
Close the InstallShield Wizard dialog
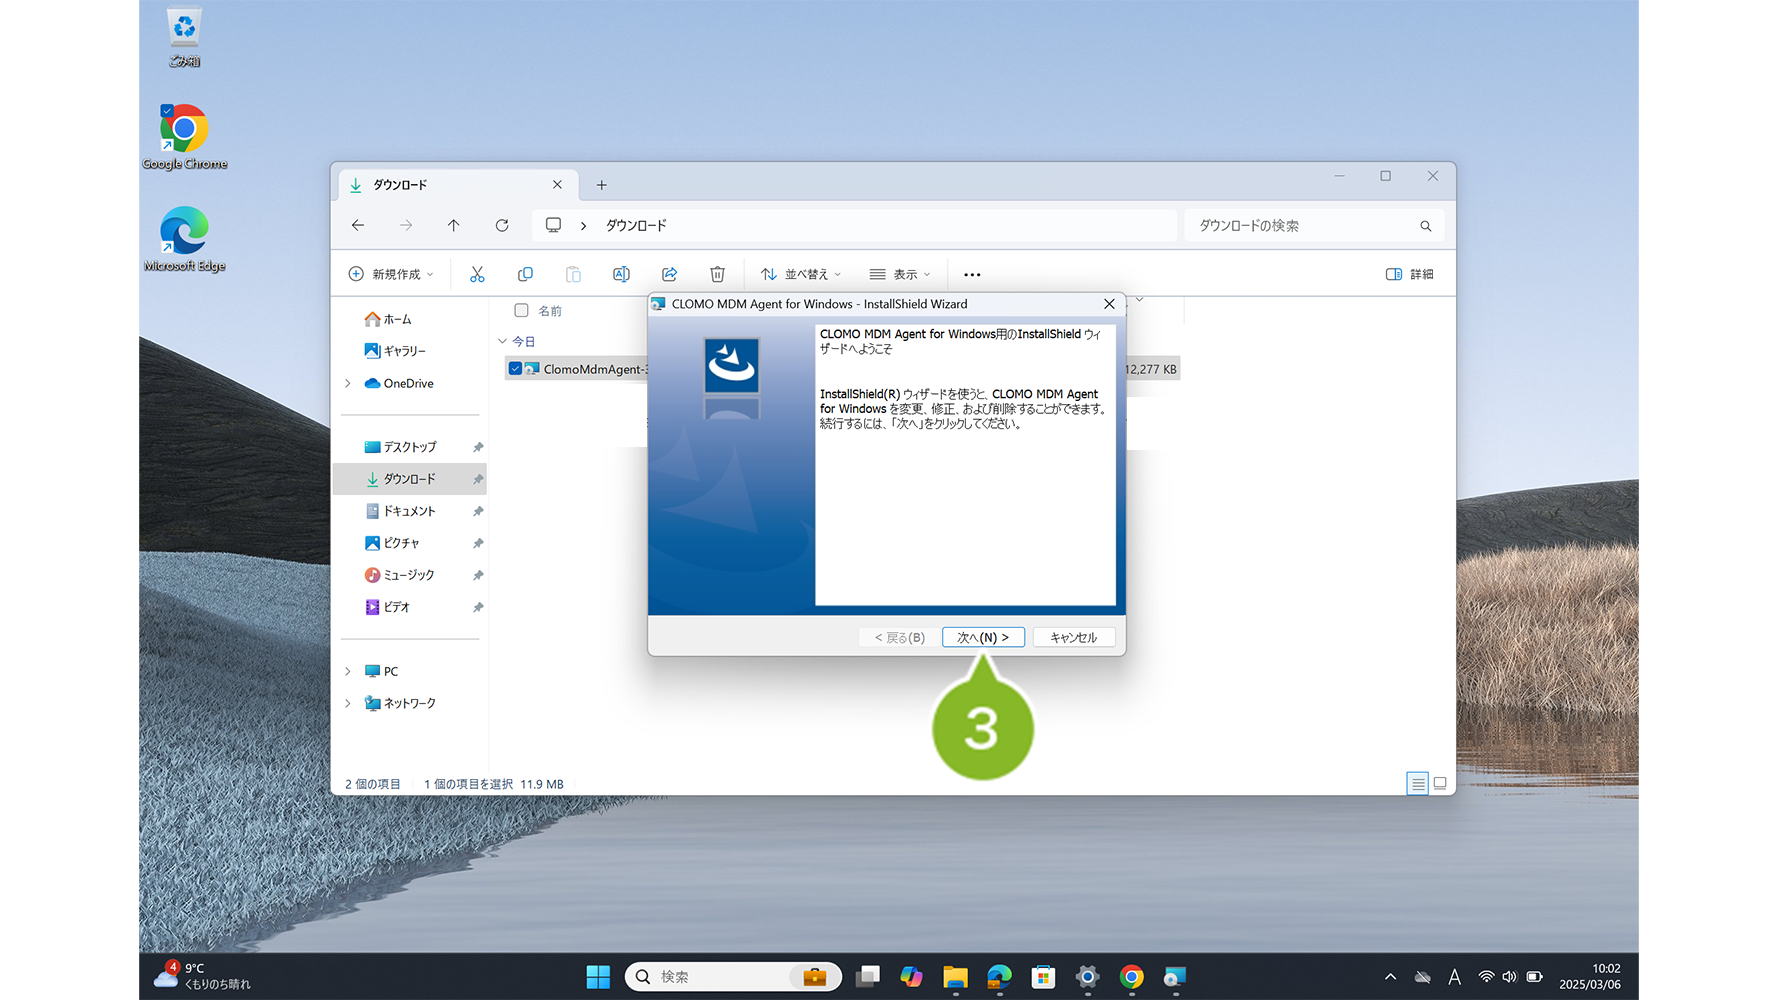1109,304
